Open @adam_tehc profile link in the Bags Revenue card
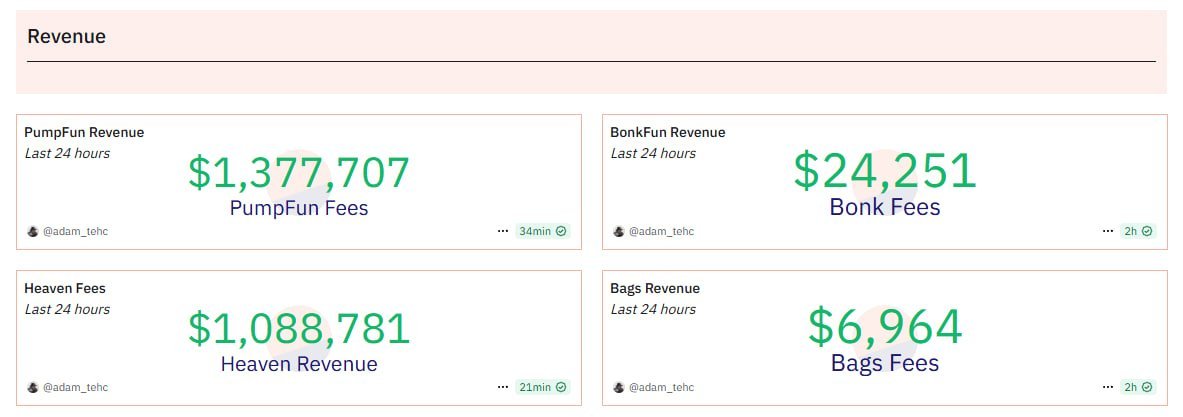This screenshot has height=417, width=1183. [662, 388]
